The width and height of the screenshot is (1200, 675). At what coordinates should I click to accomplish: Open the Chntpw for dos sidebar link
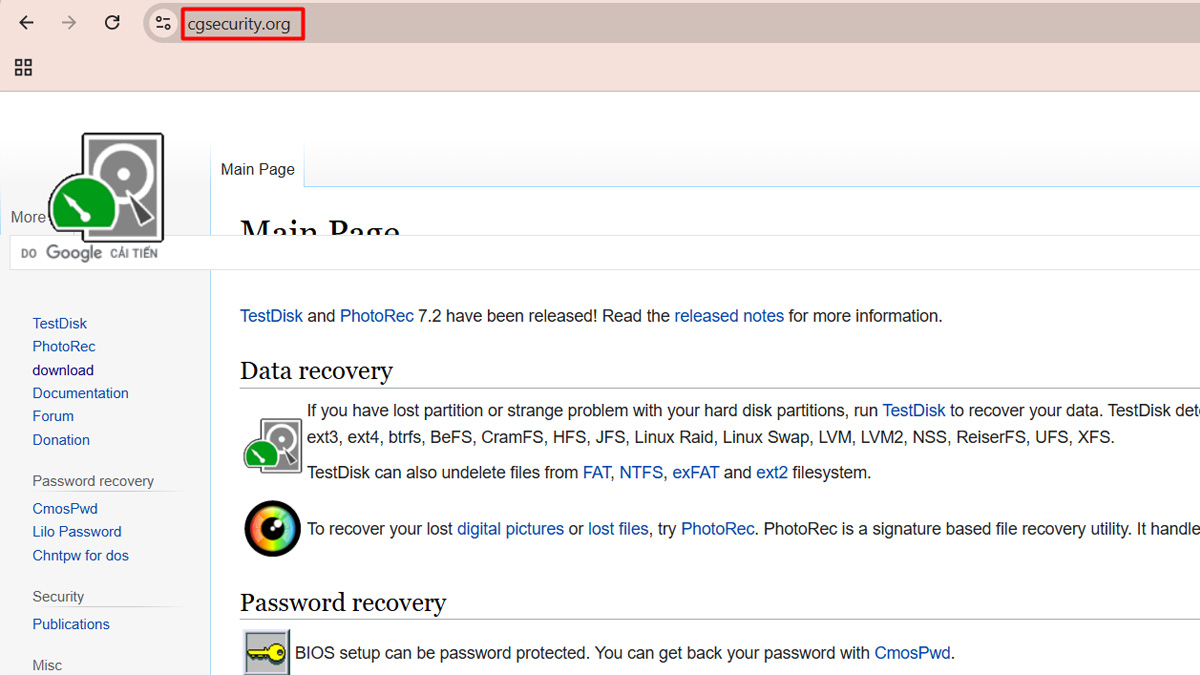pos(81,555)
